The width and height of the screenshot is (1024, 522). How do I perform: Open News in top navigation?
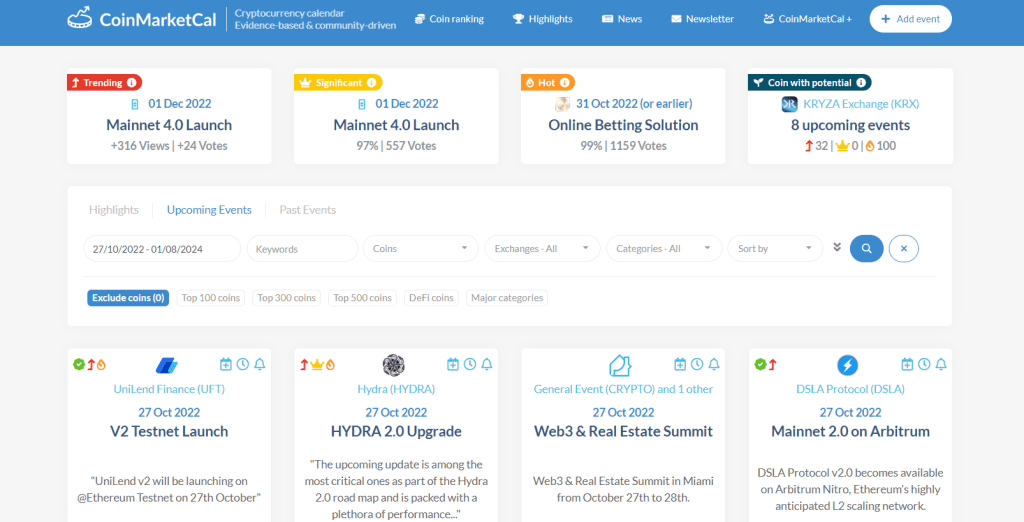pyautogui.click(x=622, y=19)
